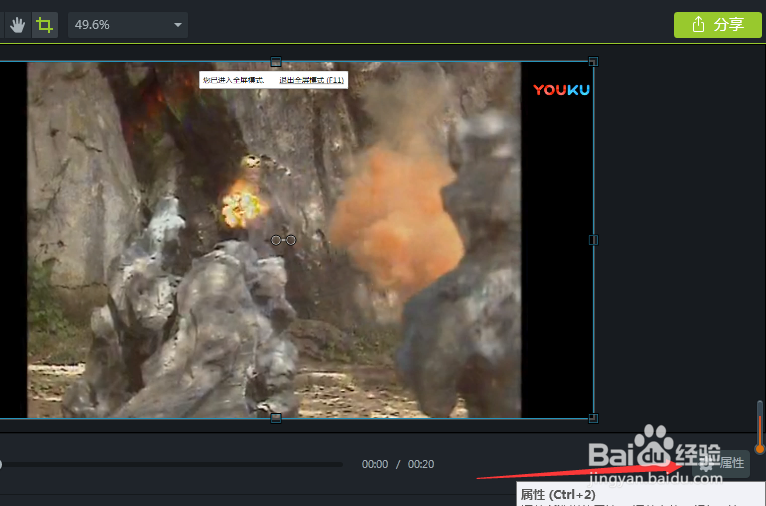The width and height of the screenshot is (766, 506).
Task: Click the right-middle canvas resize handle
Action: (x=593, y=240)
